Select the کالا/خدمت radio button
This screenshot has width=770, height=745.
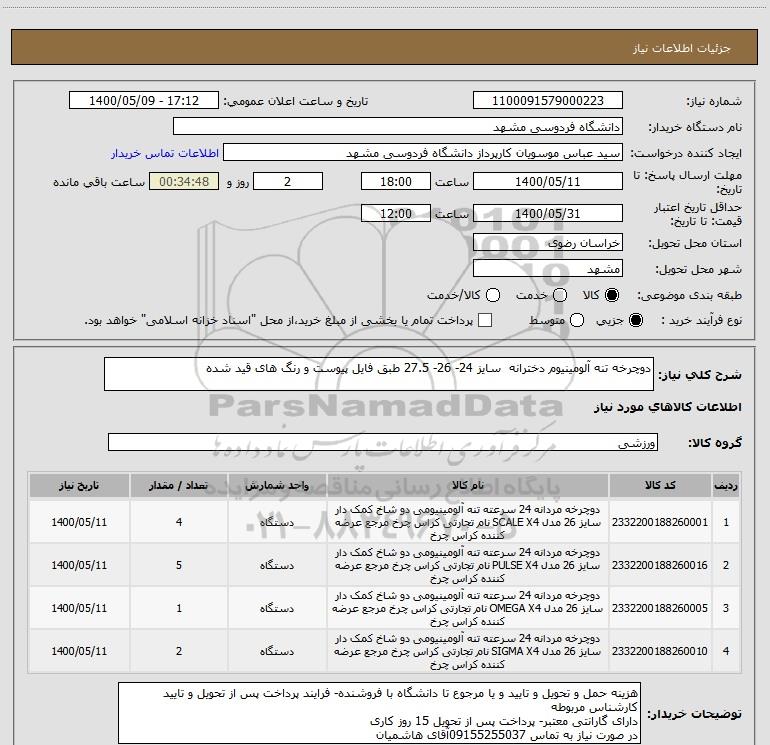tap(493, 295)
